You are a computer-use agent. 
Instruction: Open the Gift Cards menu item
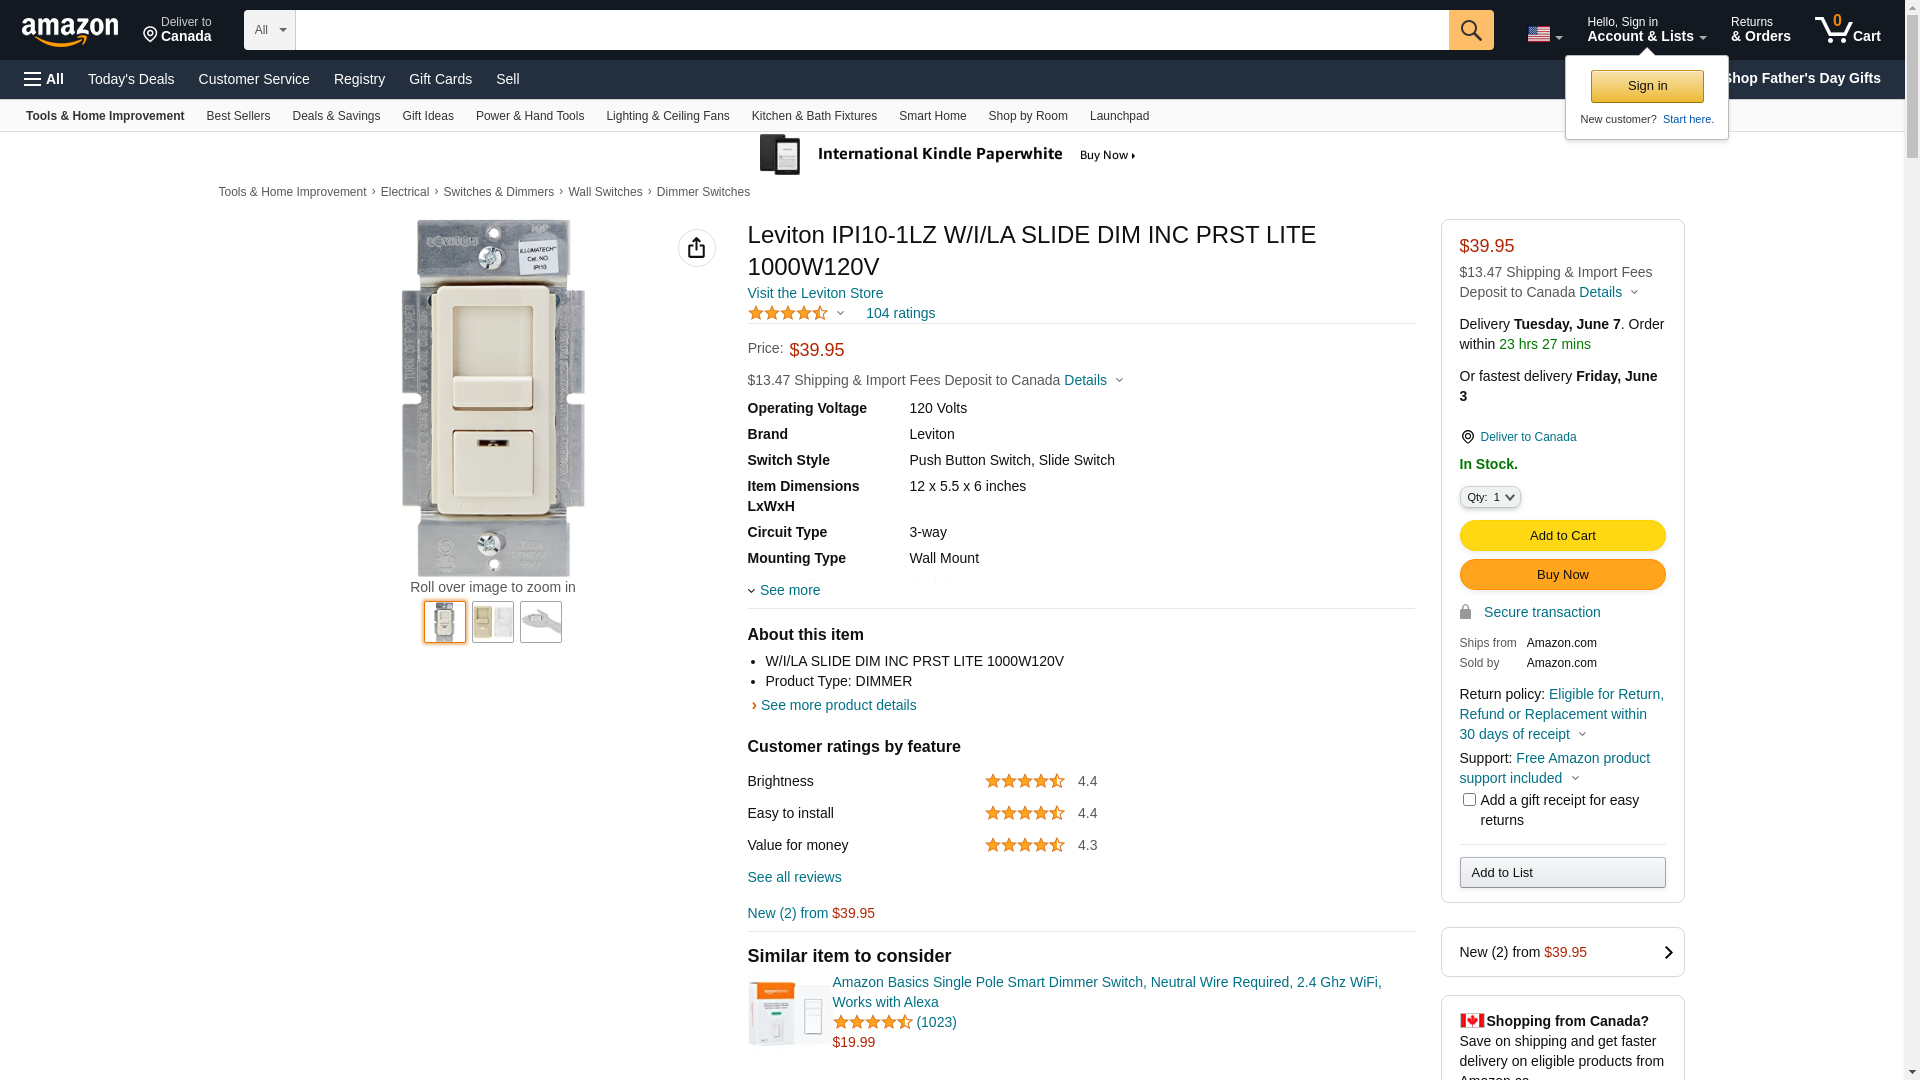[440, 79]
